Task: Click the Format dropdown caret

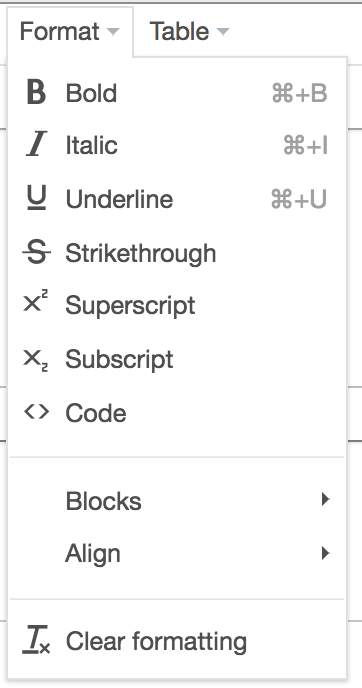Action: (x=113, y=32)
